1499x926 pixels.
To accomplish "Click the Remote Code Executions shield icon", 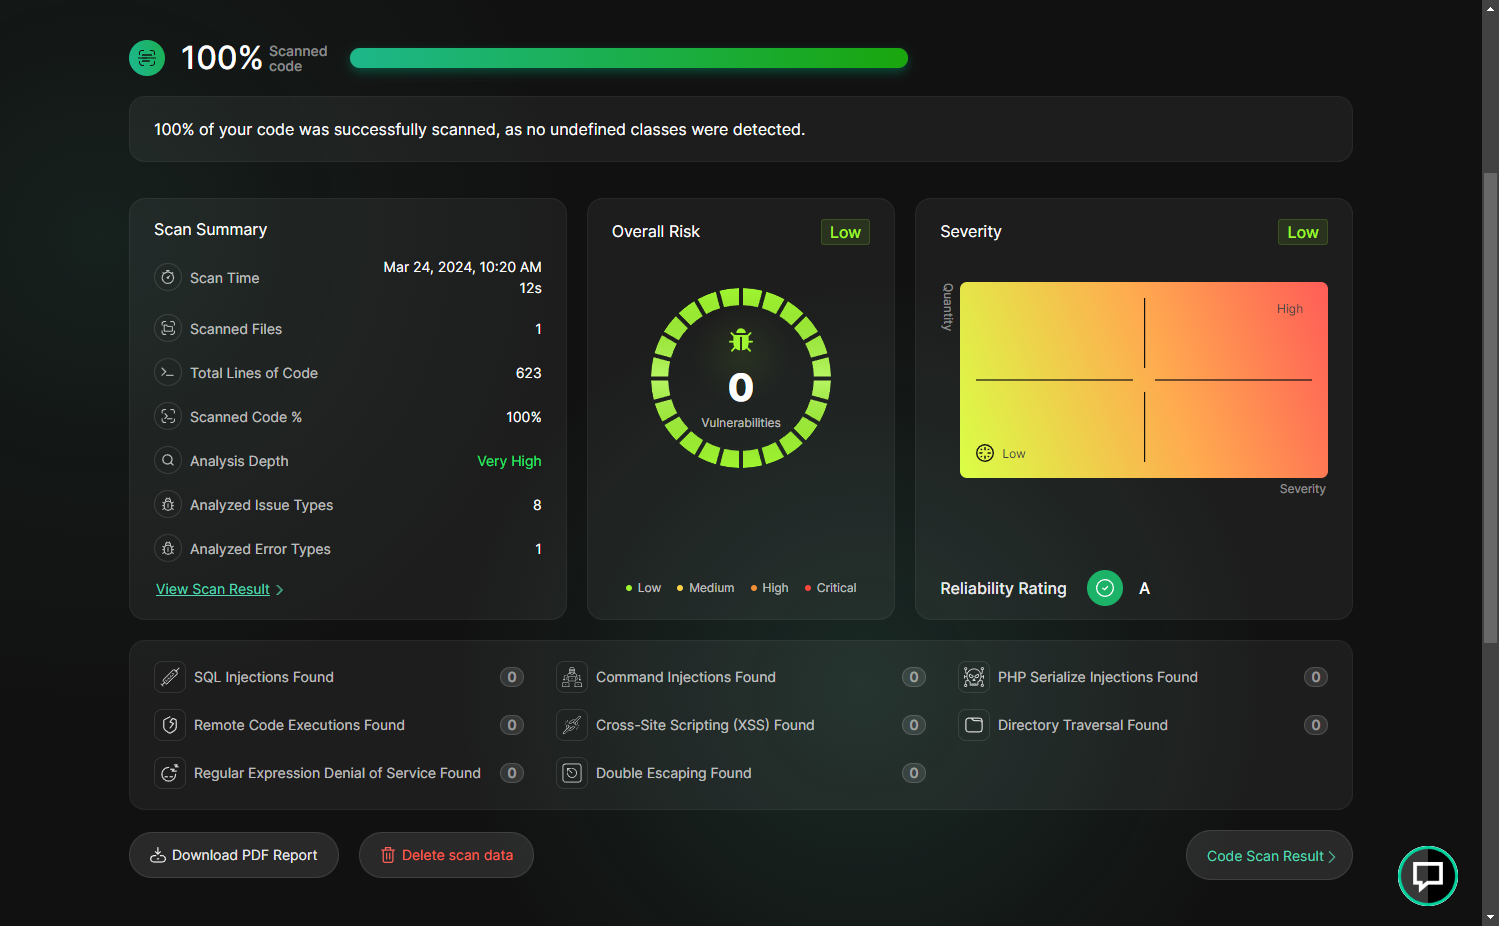I will click(170, 725).
